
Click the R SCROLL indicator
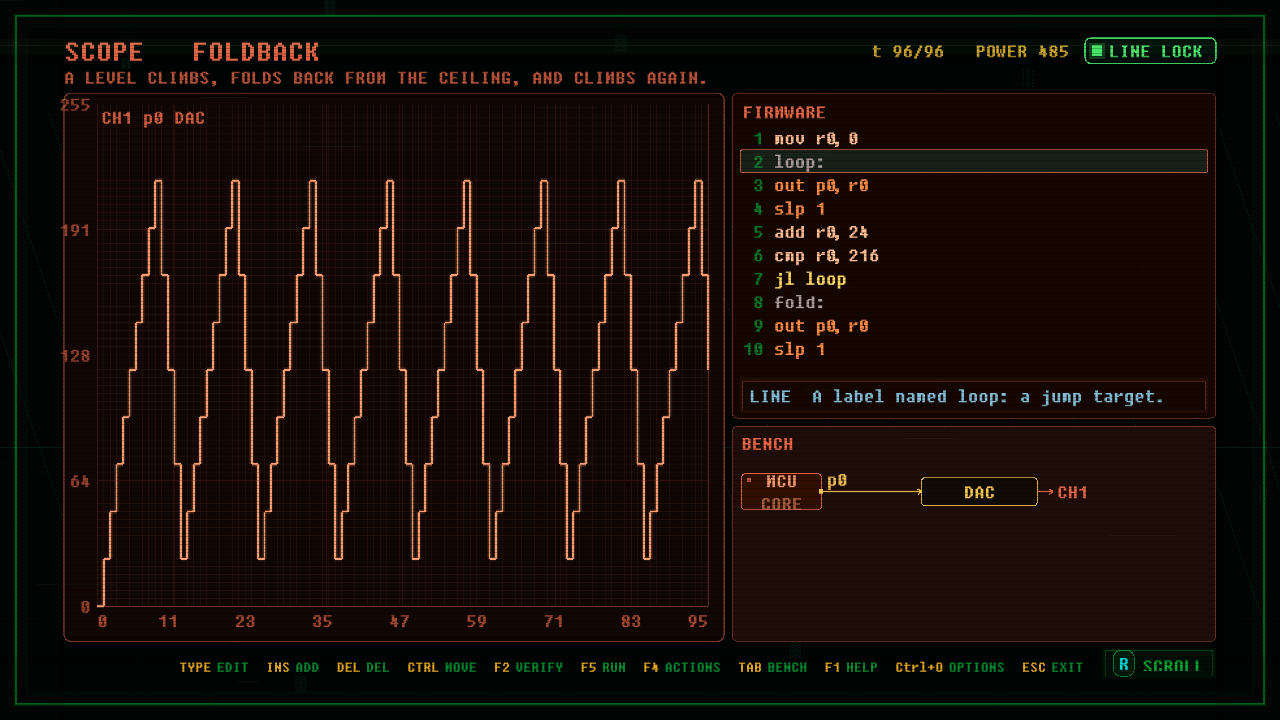click(x=1159, y=665)
